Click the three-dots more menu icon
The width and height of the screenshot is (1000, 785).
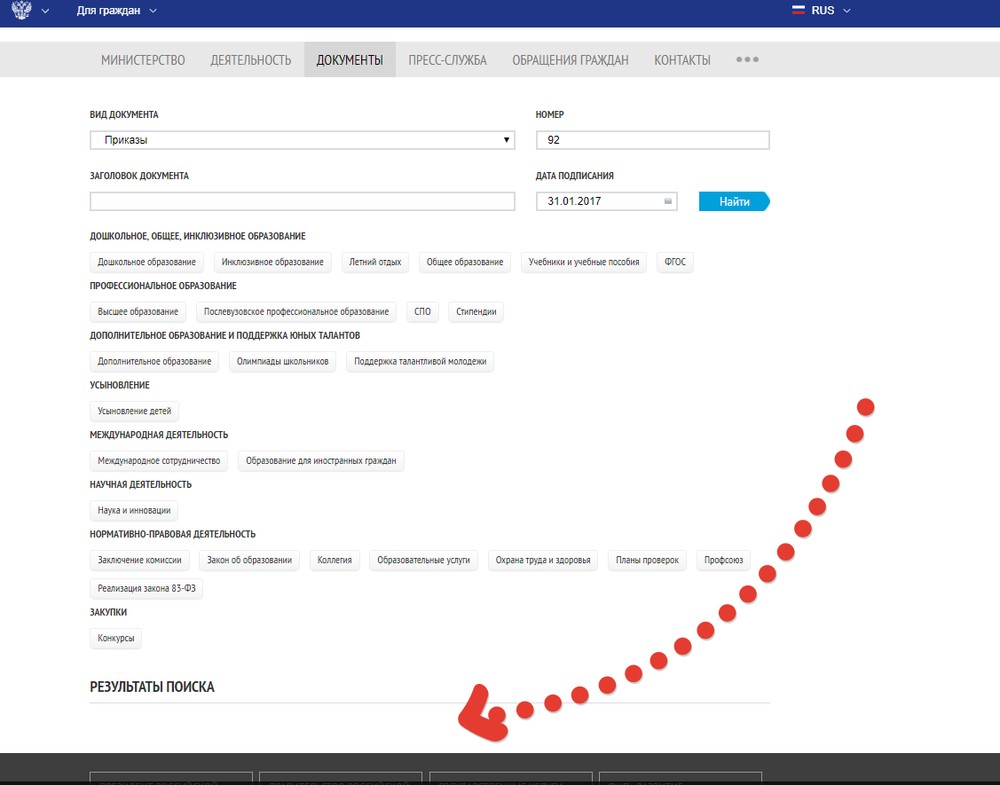[x=747, y=60]
